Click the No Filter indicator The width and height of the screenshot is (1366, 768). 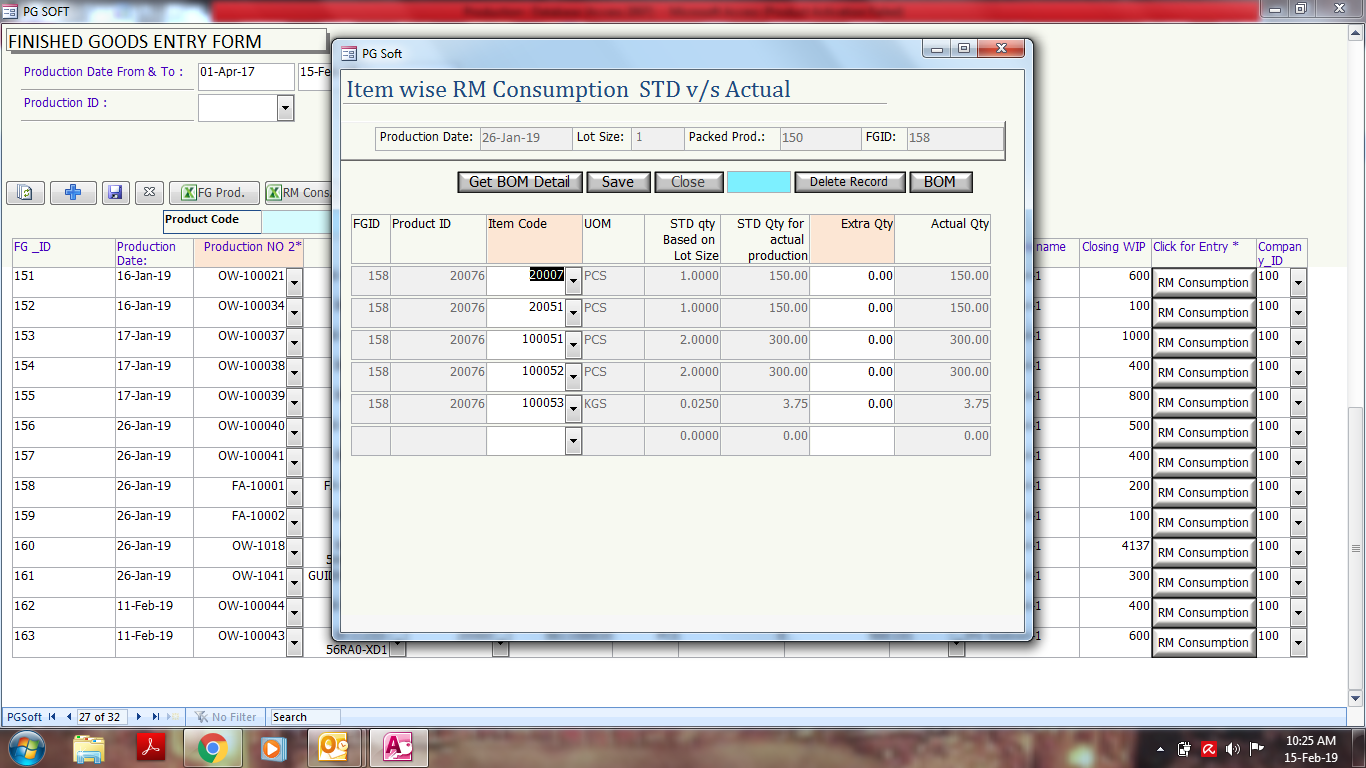[x=226, y=717]
